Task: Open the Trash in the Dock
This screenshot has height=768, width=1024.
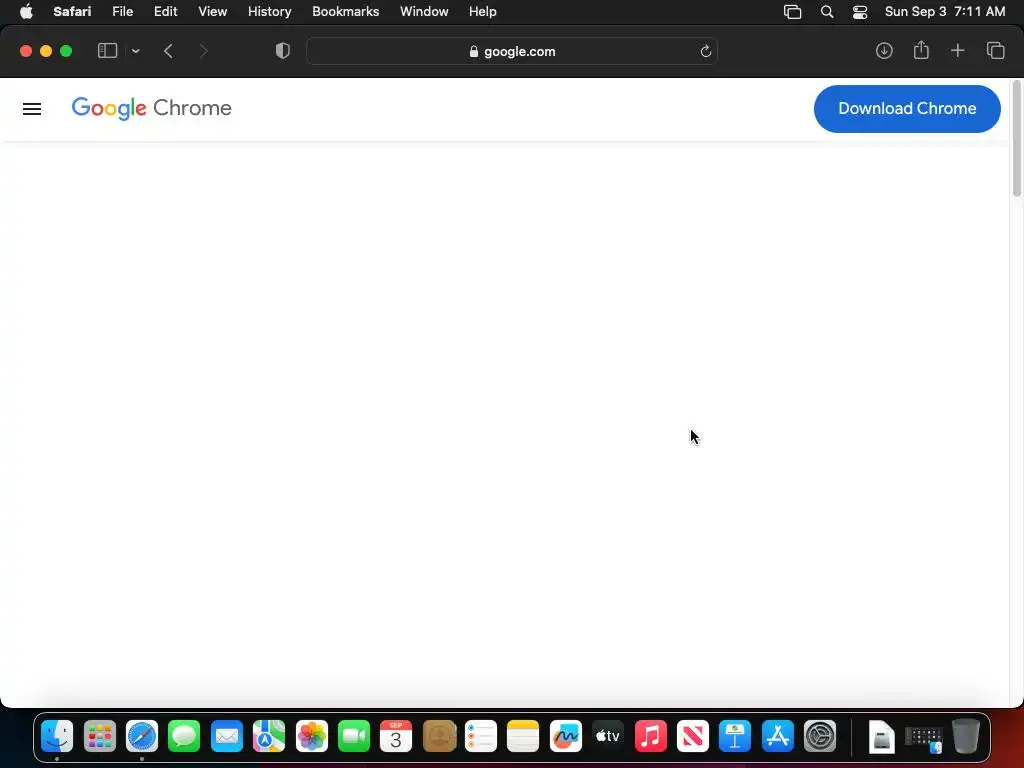Action: tap(966, 737)
